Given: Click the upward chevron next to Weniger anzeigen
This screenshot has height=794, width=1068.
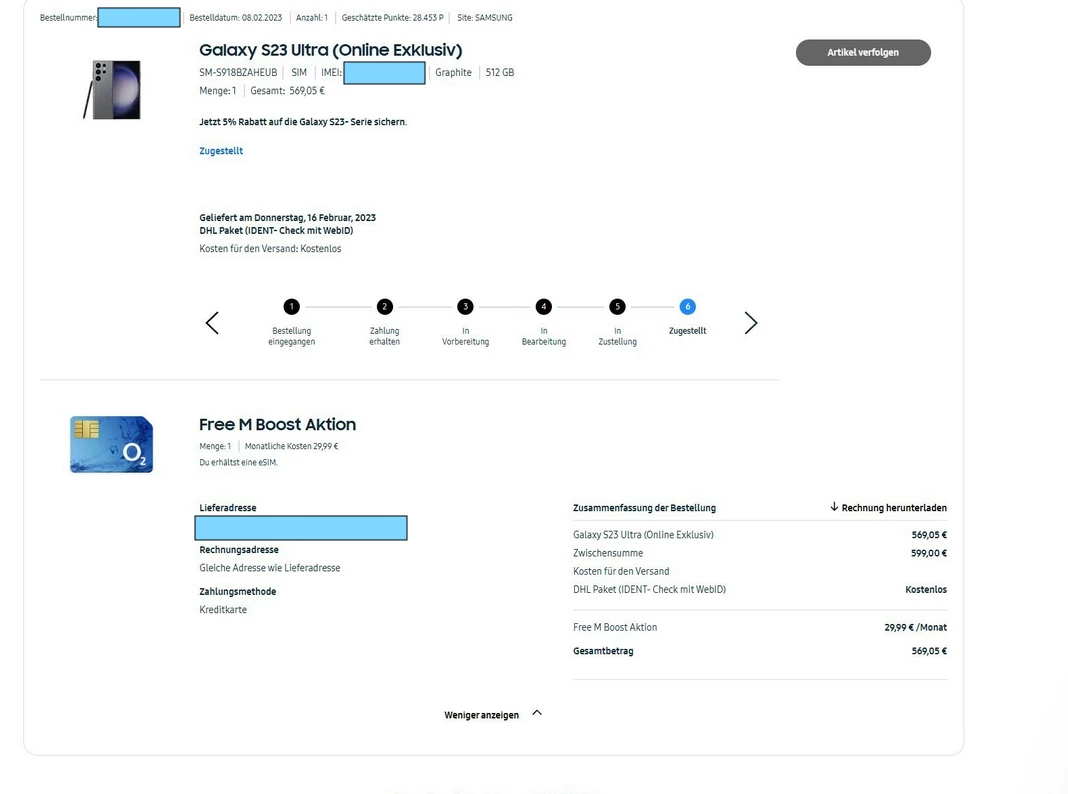Looking at the screenshot, I should point(537,713).
